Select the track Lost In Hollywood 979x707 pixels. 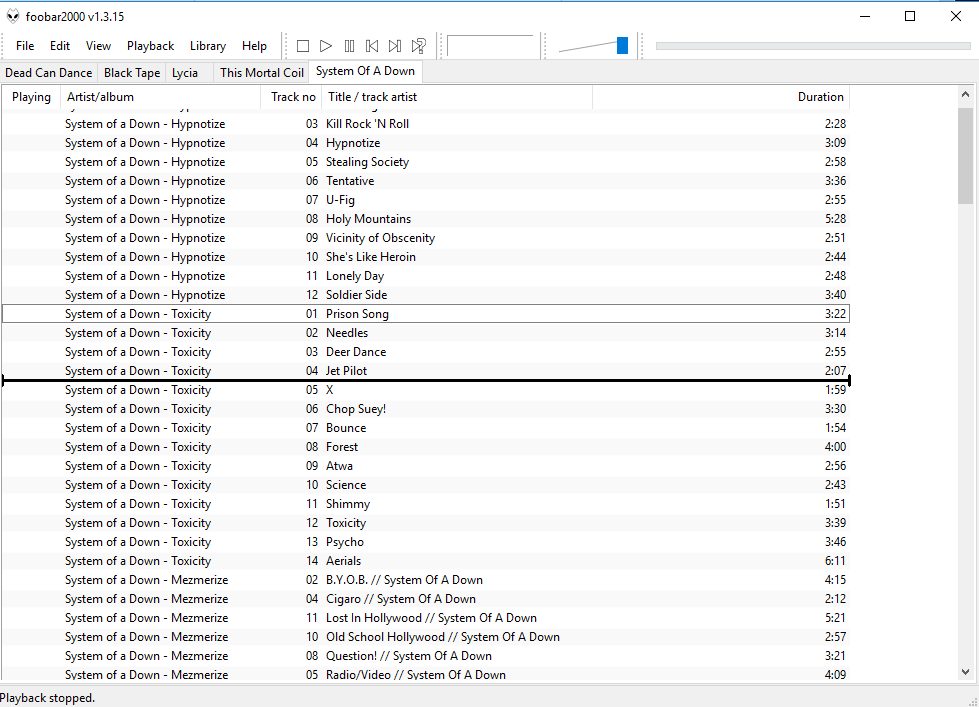426,618
